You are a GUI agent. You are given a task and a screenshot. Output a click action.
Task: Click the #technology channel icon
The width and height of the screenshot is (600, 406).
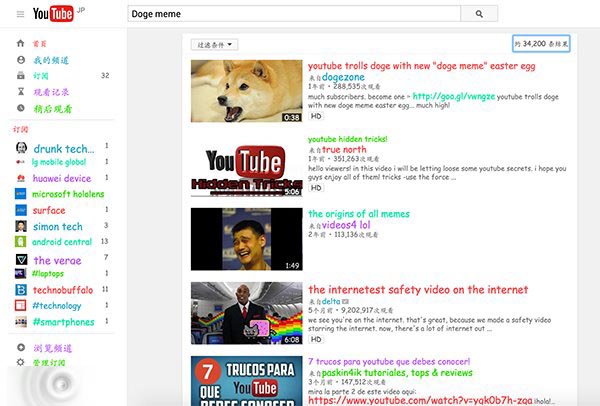[21, 305]
